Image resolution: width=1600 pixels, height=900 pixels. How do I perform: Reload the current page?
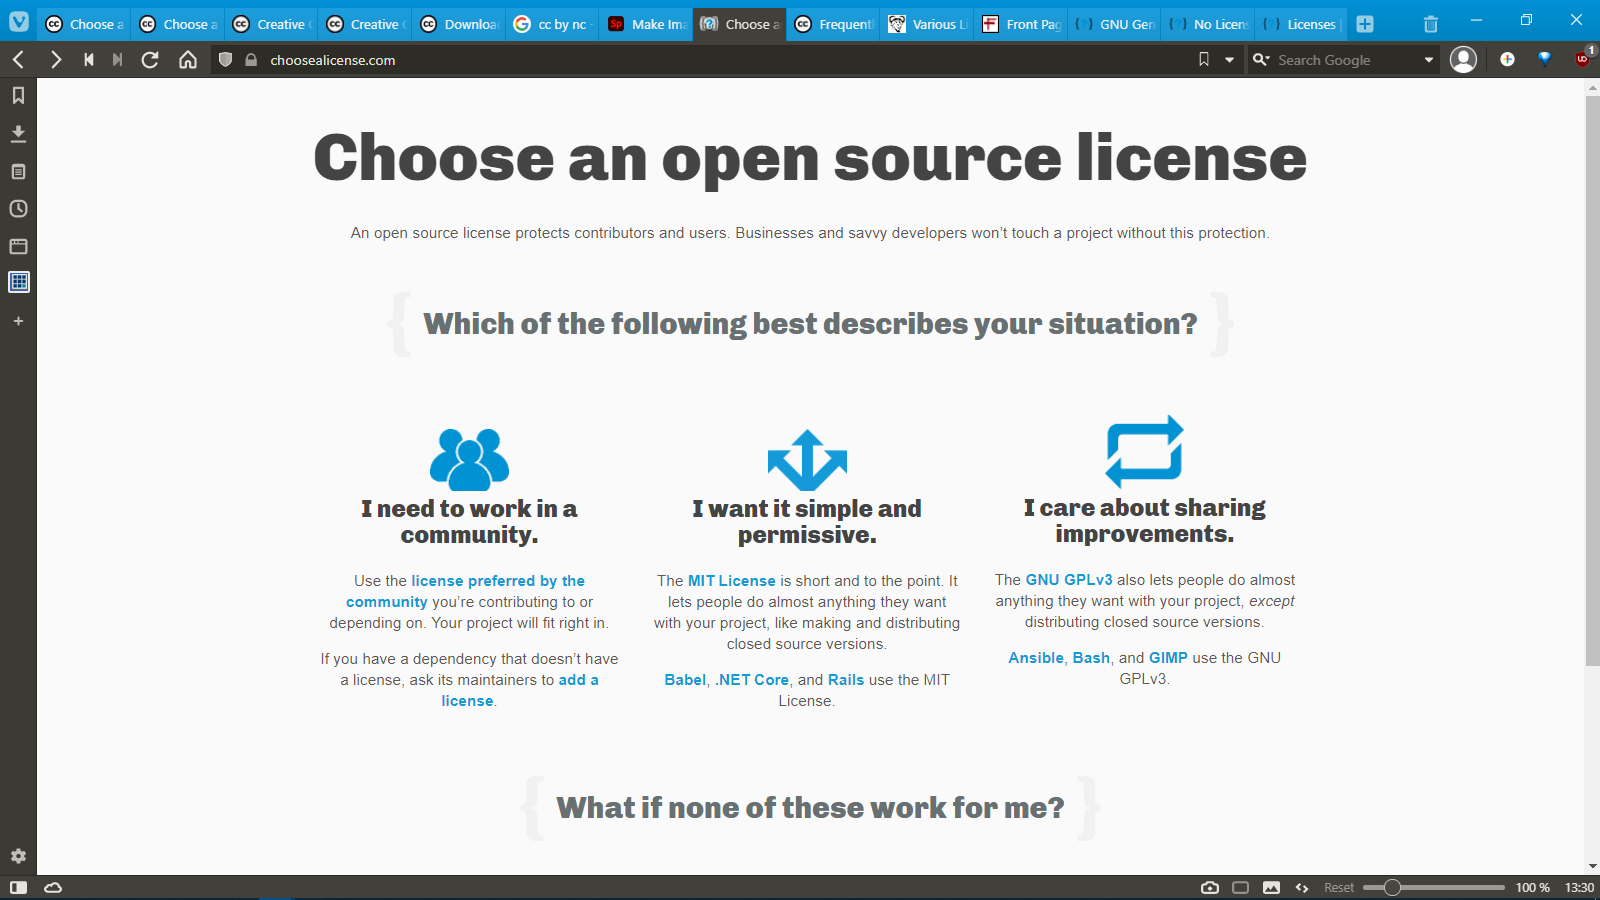150,60
